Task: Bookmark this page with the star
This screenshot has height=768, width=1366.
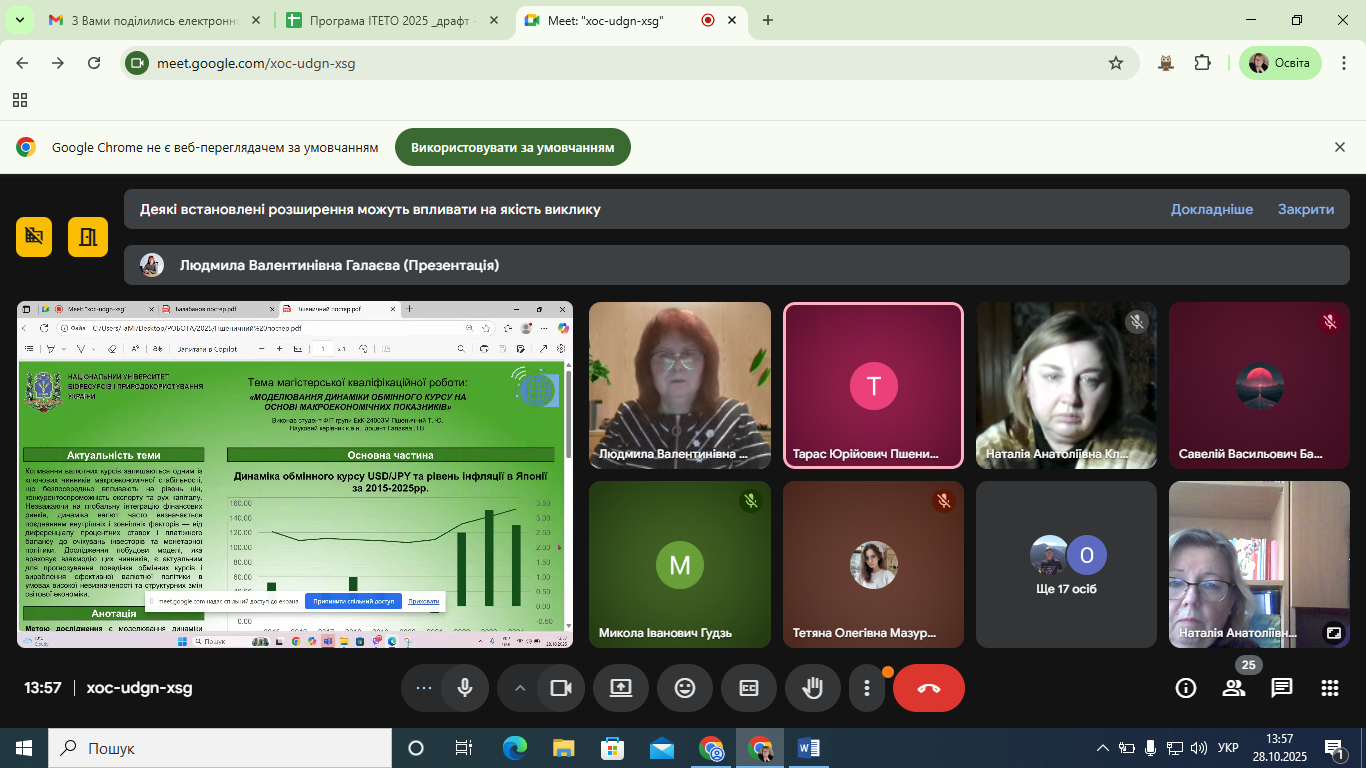Action: [1116, 63]
